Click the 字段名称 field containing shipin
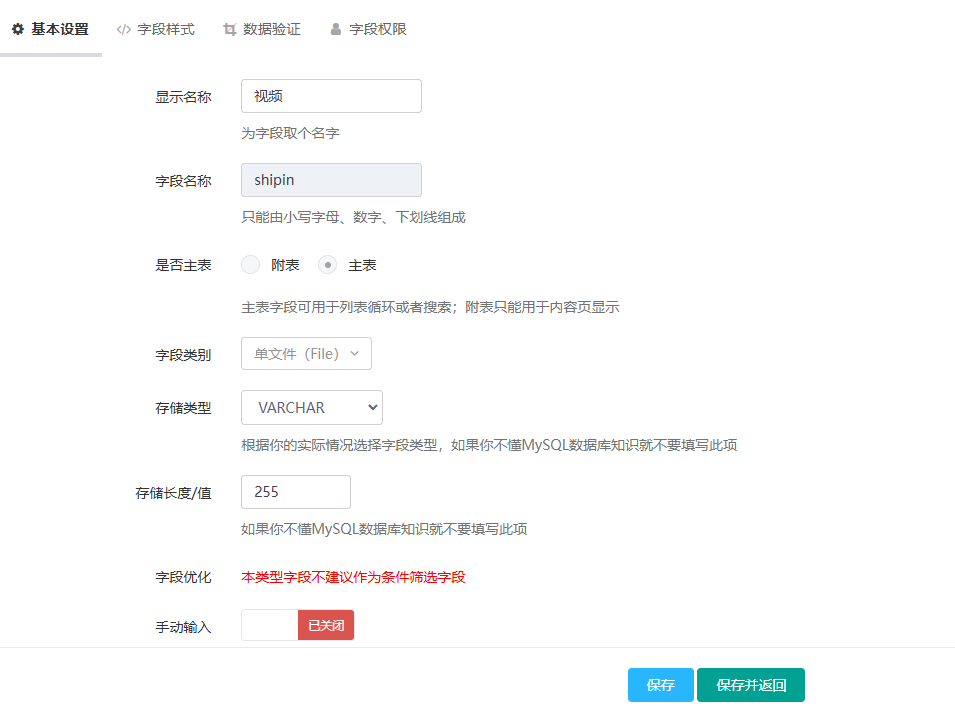Viewport: 955px width, 706px height. 331,180
